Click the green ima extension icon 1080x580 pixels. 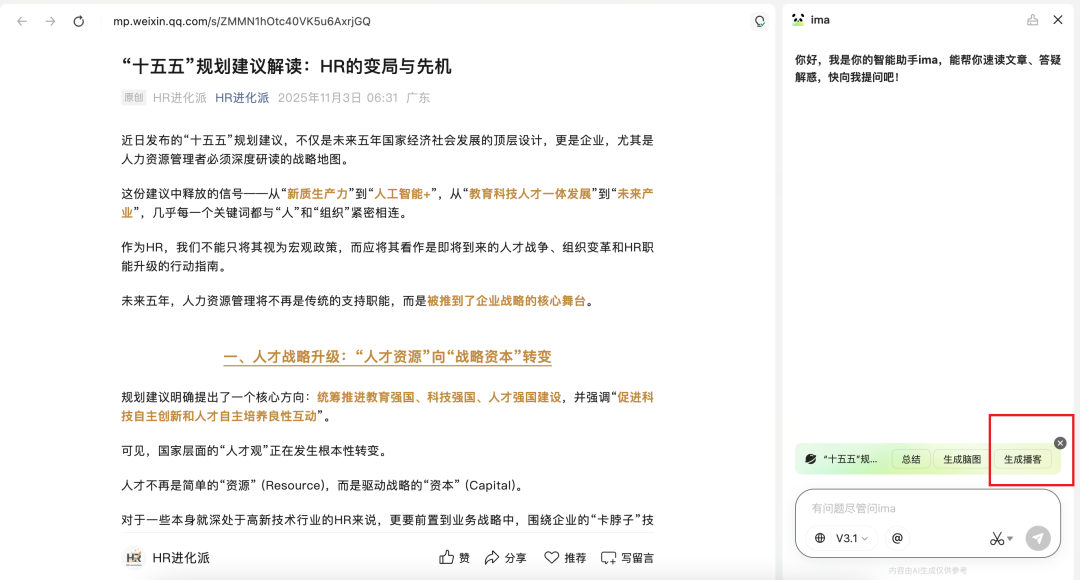click(x=760, y=21)
